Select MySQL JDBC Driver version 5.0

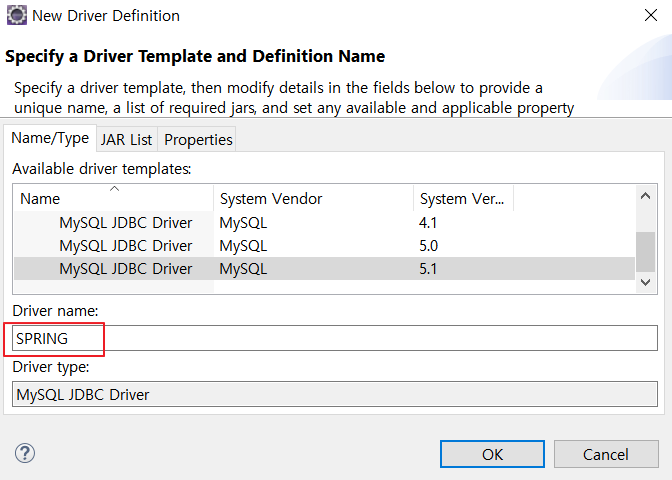(324, 246)
